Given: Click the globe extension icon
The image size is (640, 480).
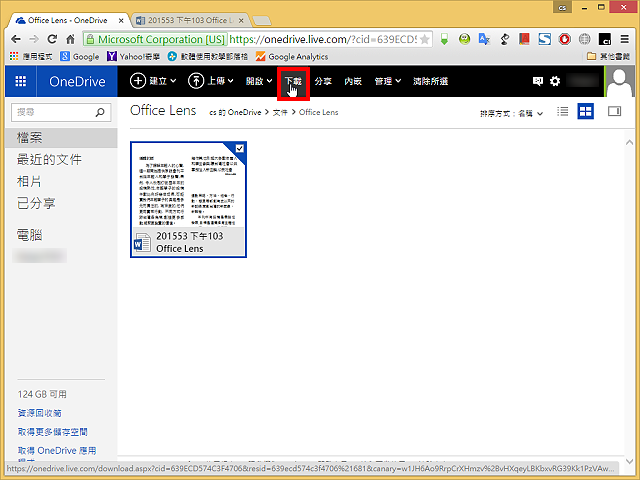Looking at the screenshot, I should coord(584,39).
